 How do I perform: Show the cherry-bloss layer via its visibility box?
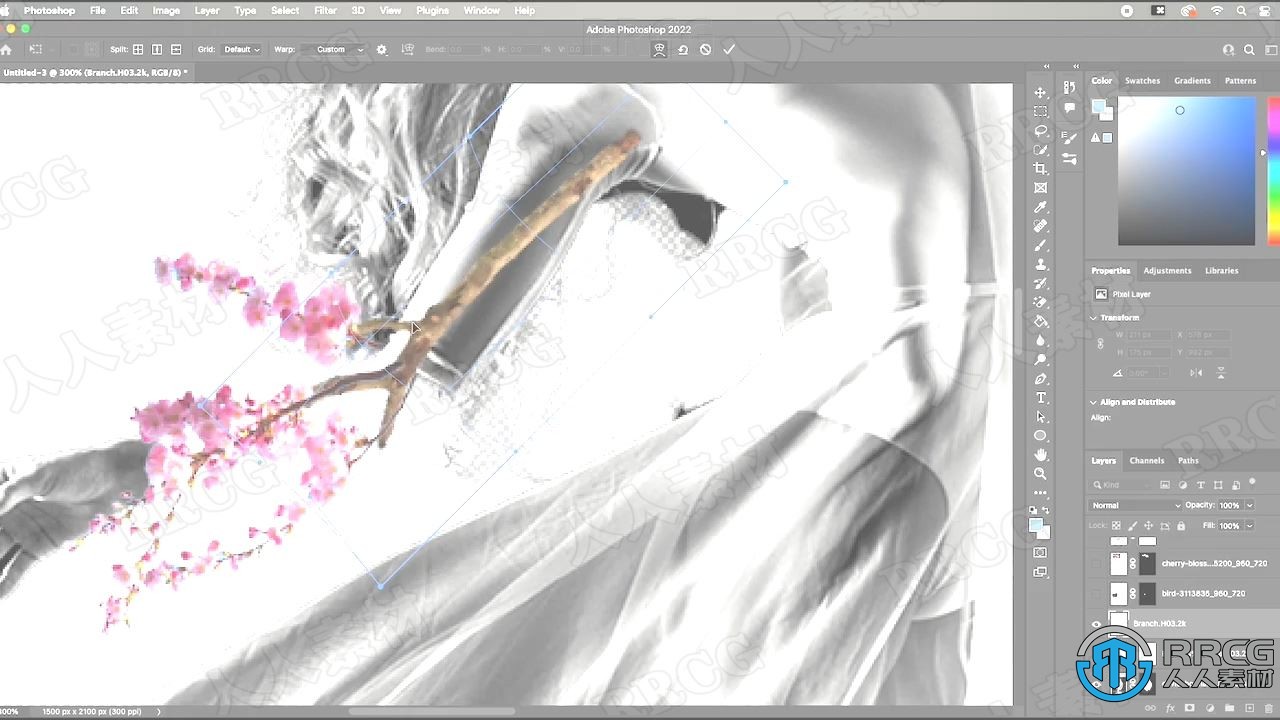[x=1097, y=564]
